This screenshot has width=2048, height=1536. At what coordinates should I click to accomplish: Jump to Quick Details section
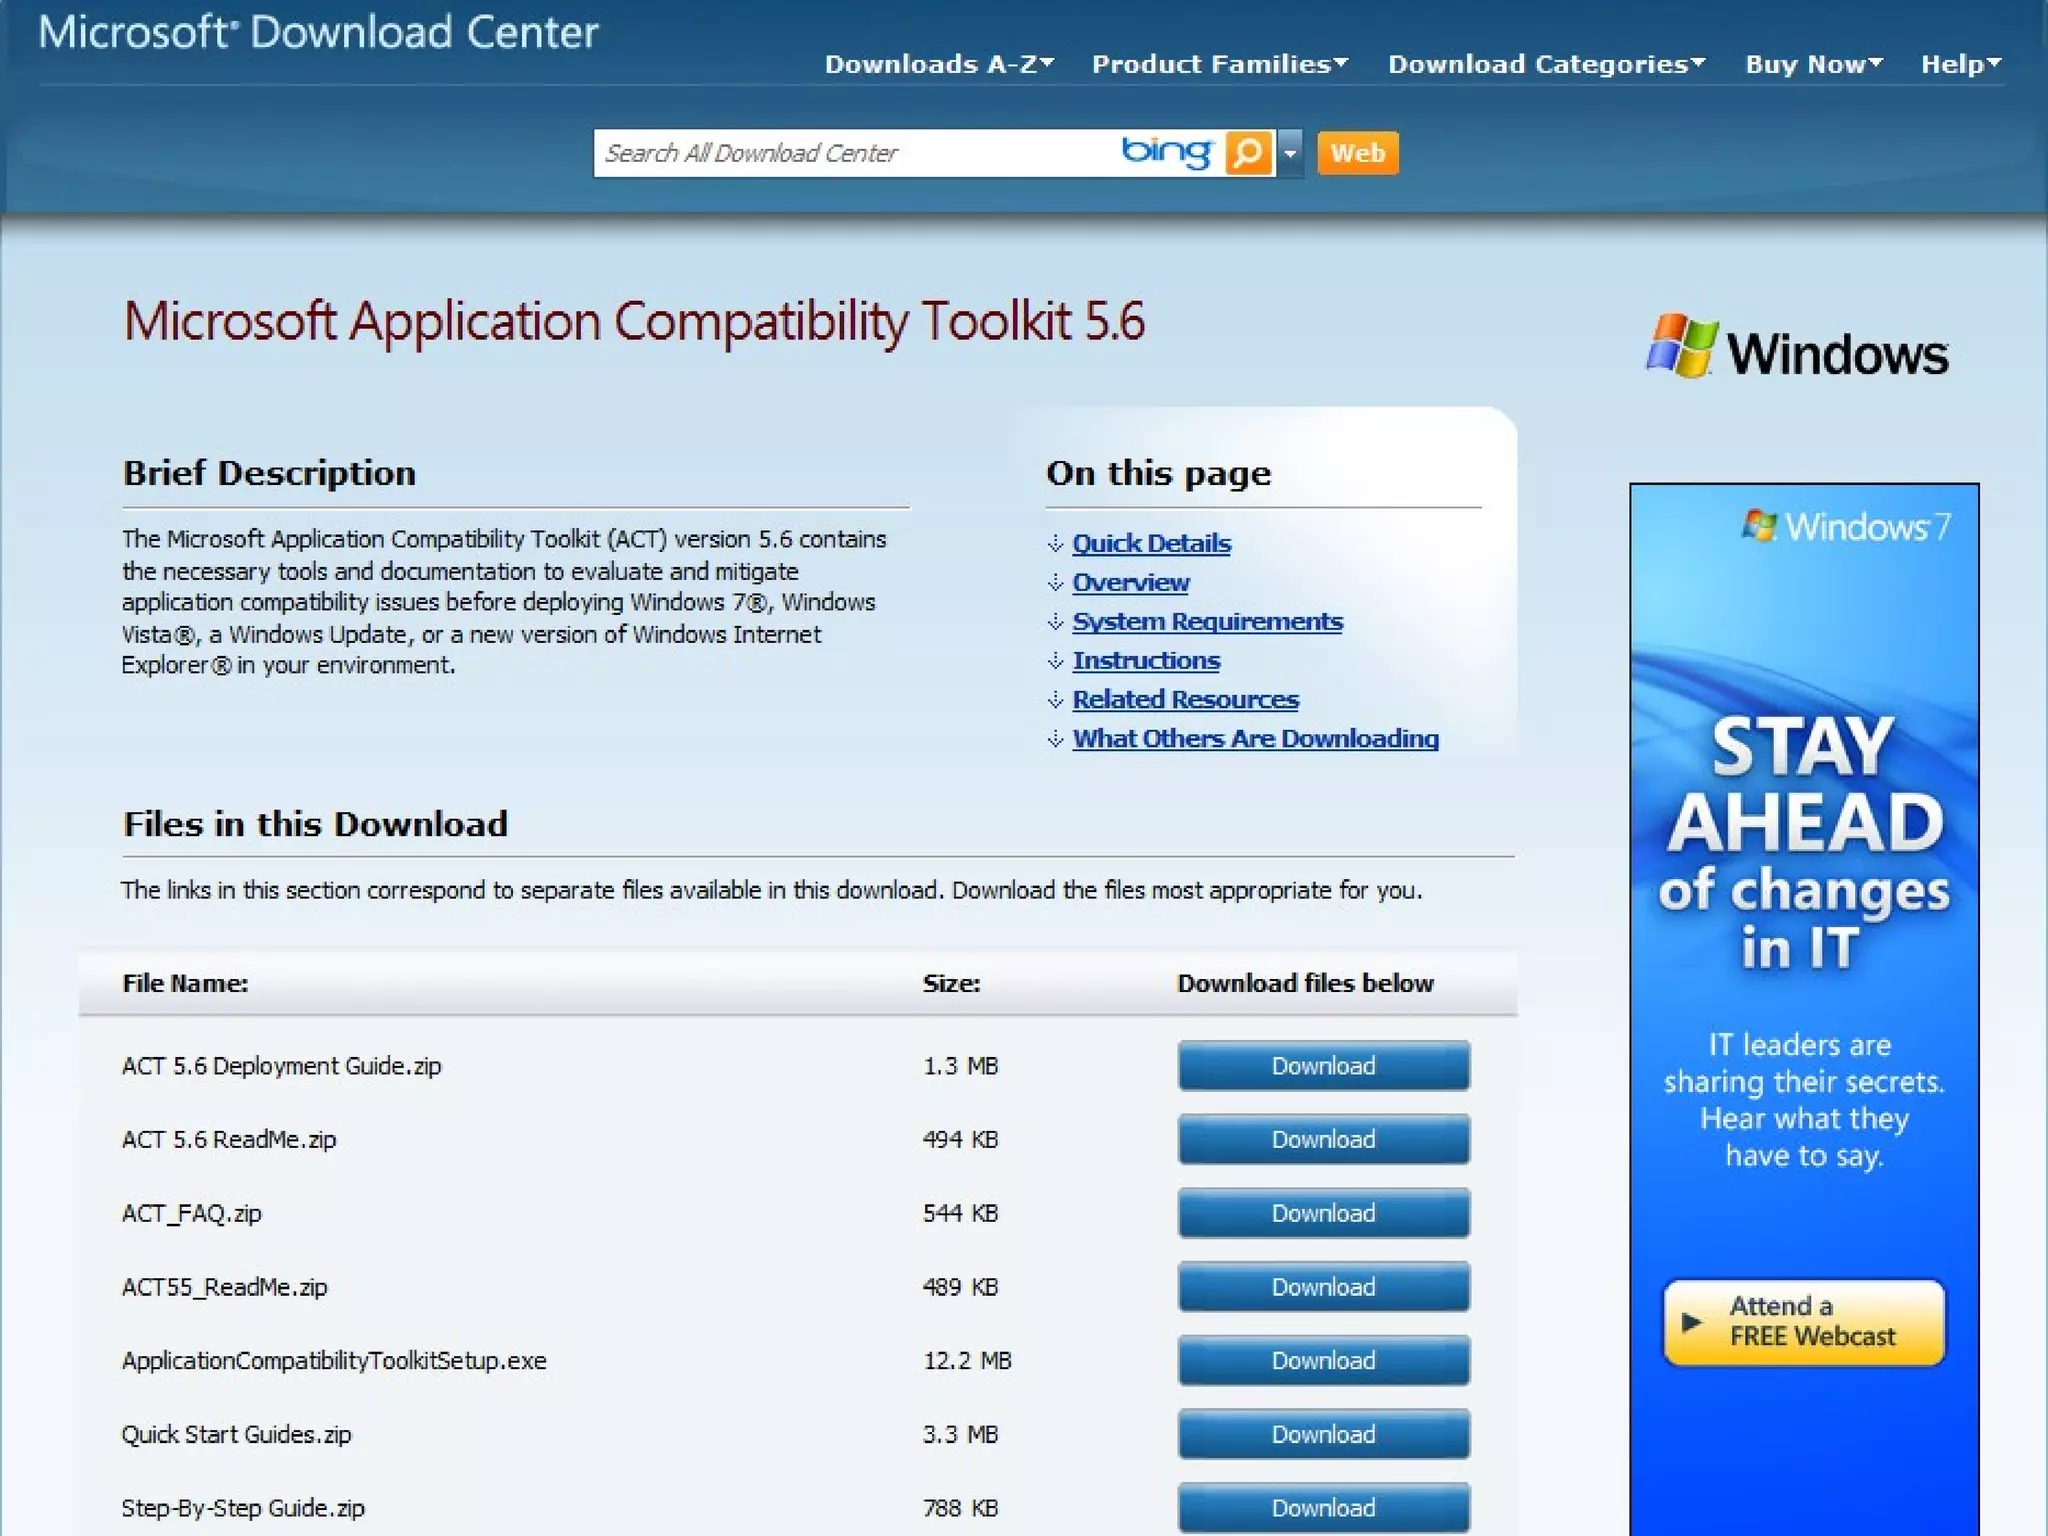tap(1151, 543)
